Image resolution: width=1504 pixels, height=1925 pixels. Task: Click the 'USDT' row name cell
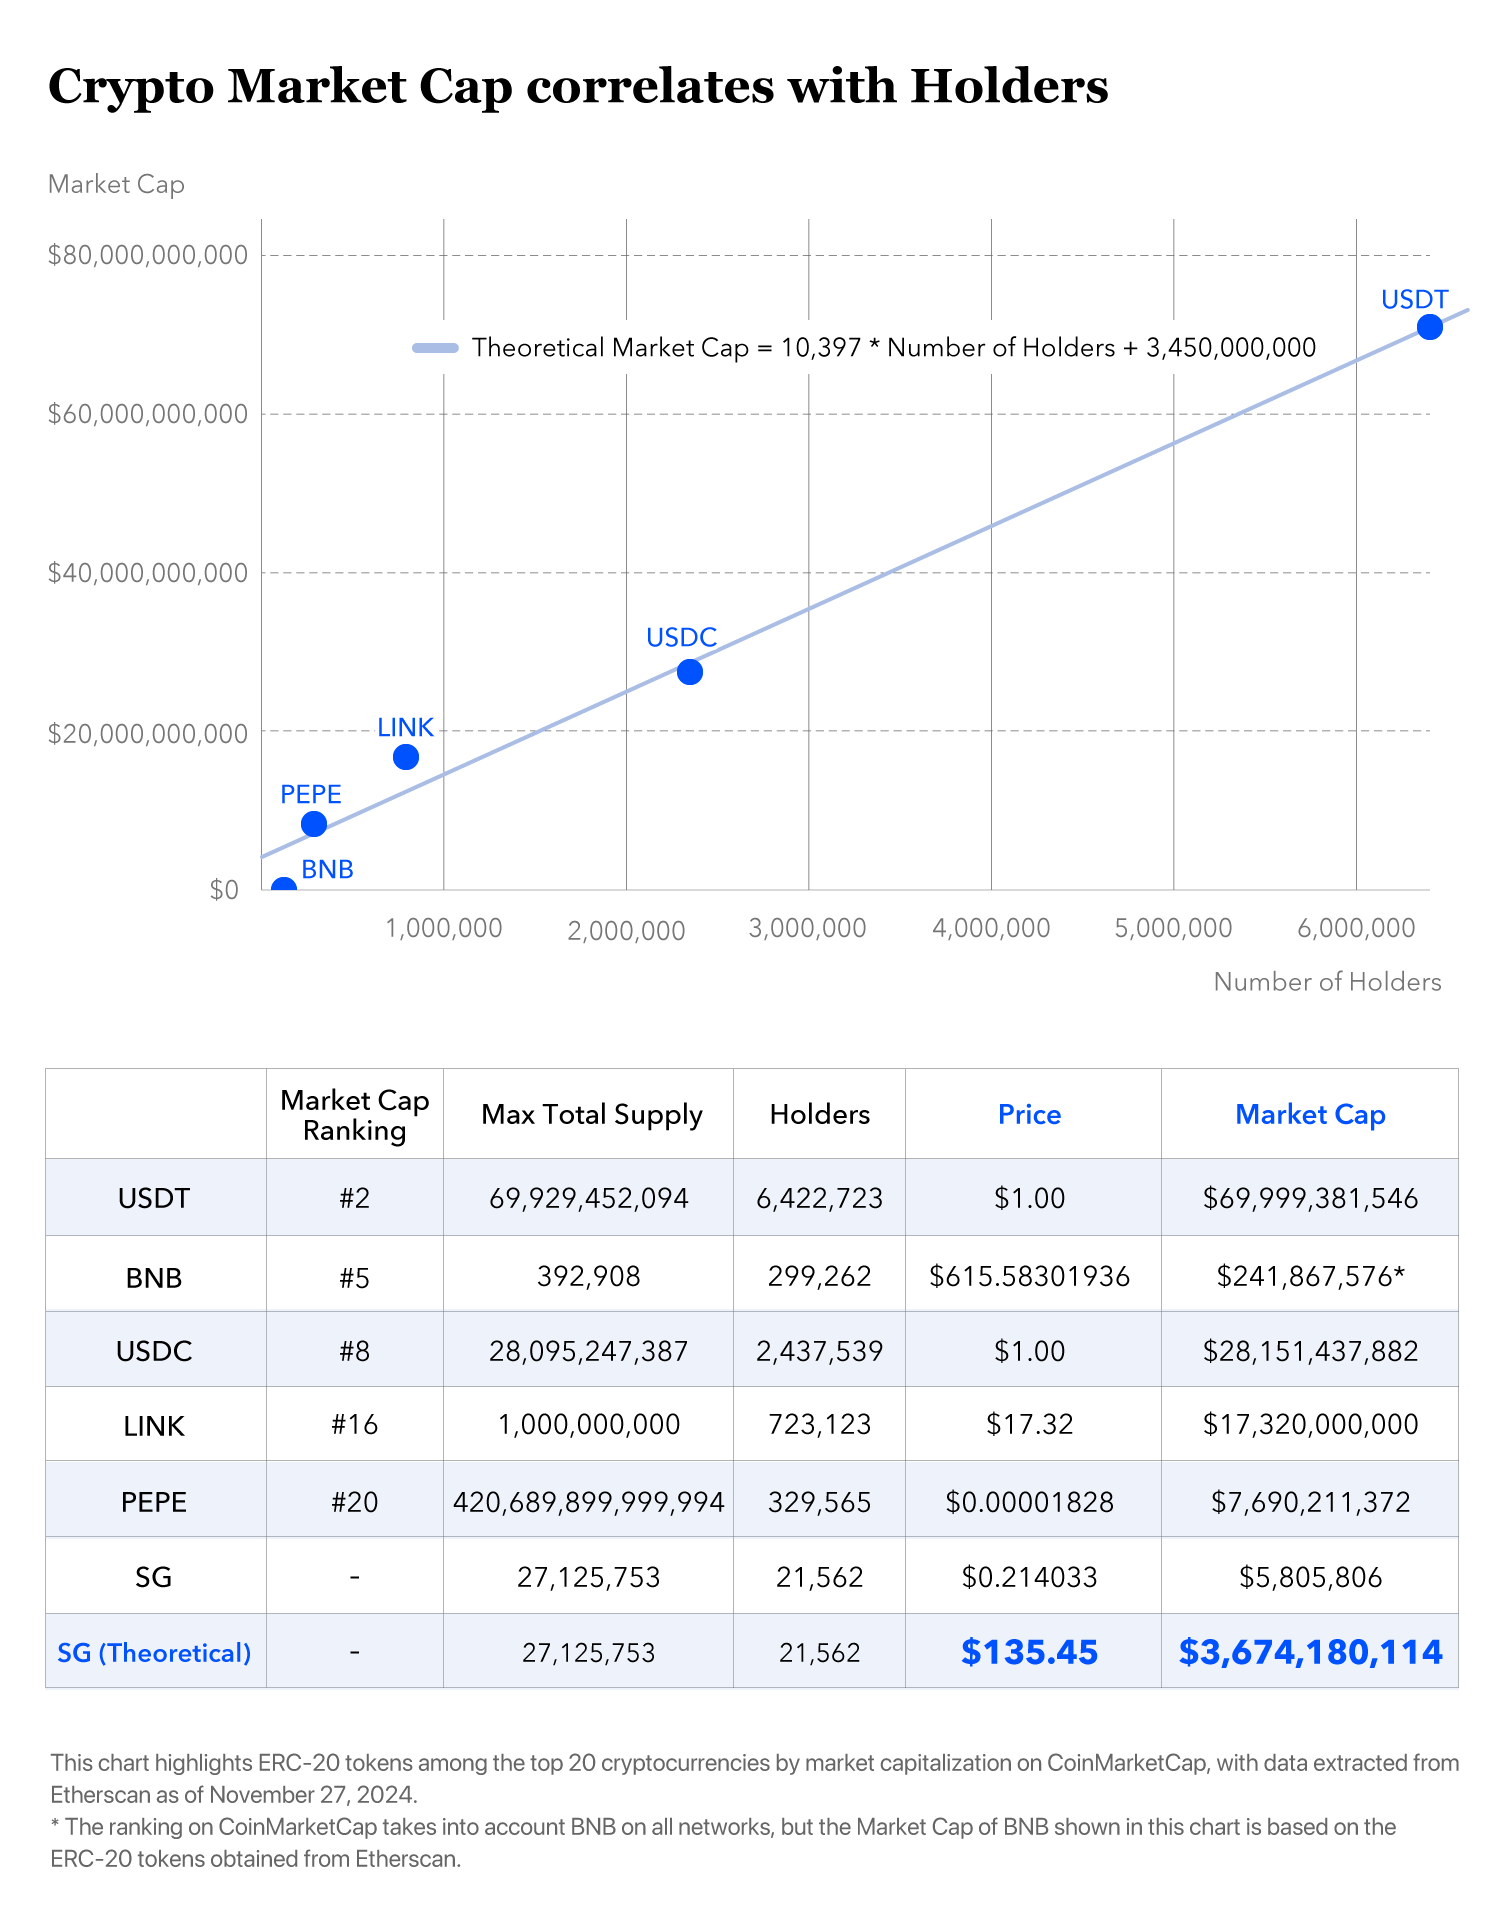[x=154, y=1198]
